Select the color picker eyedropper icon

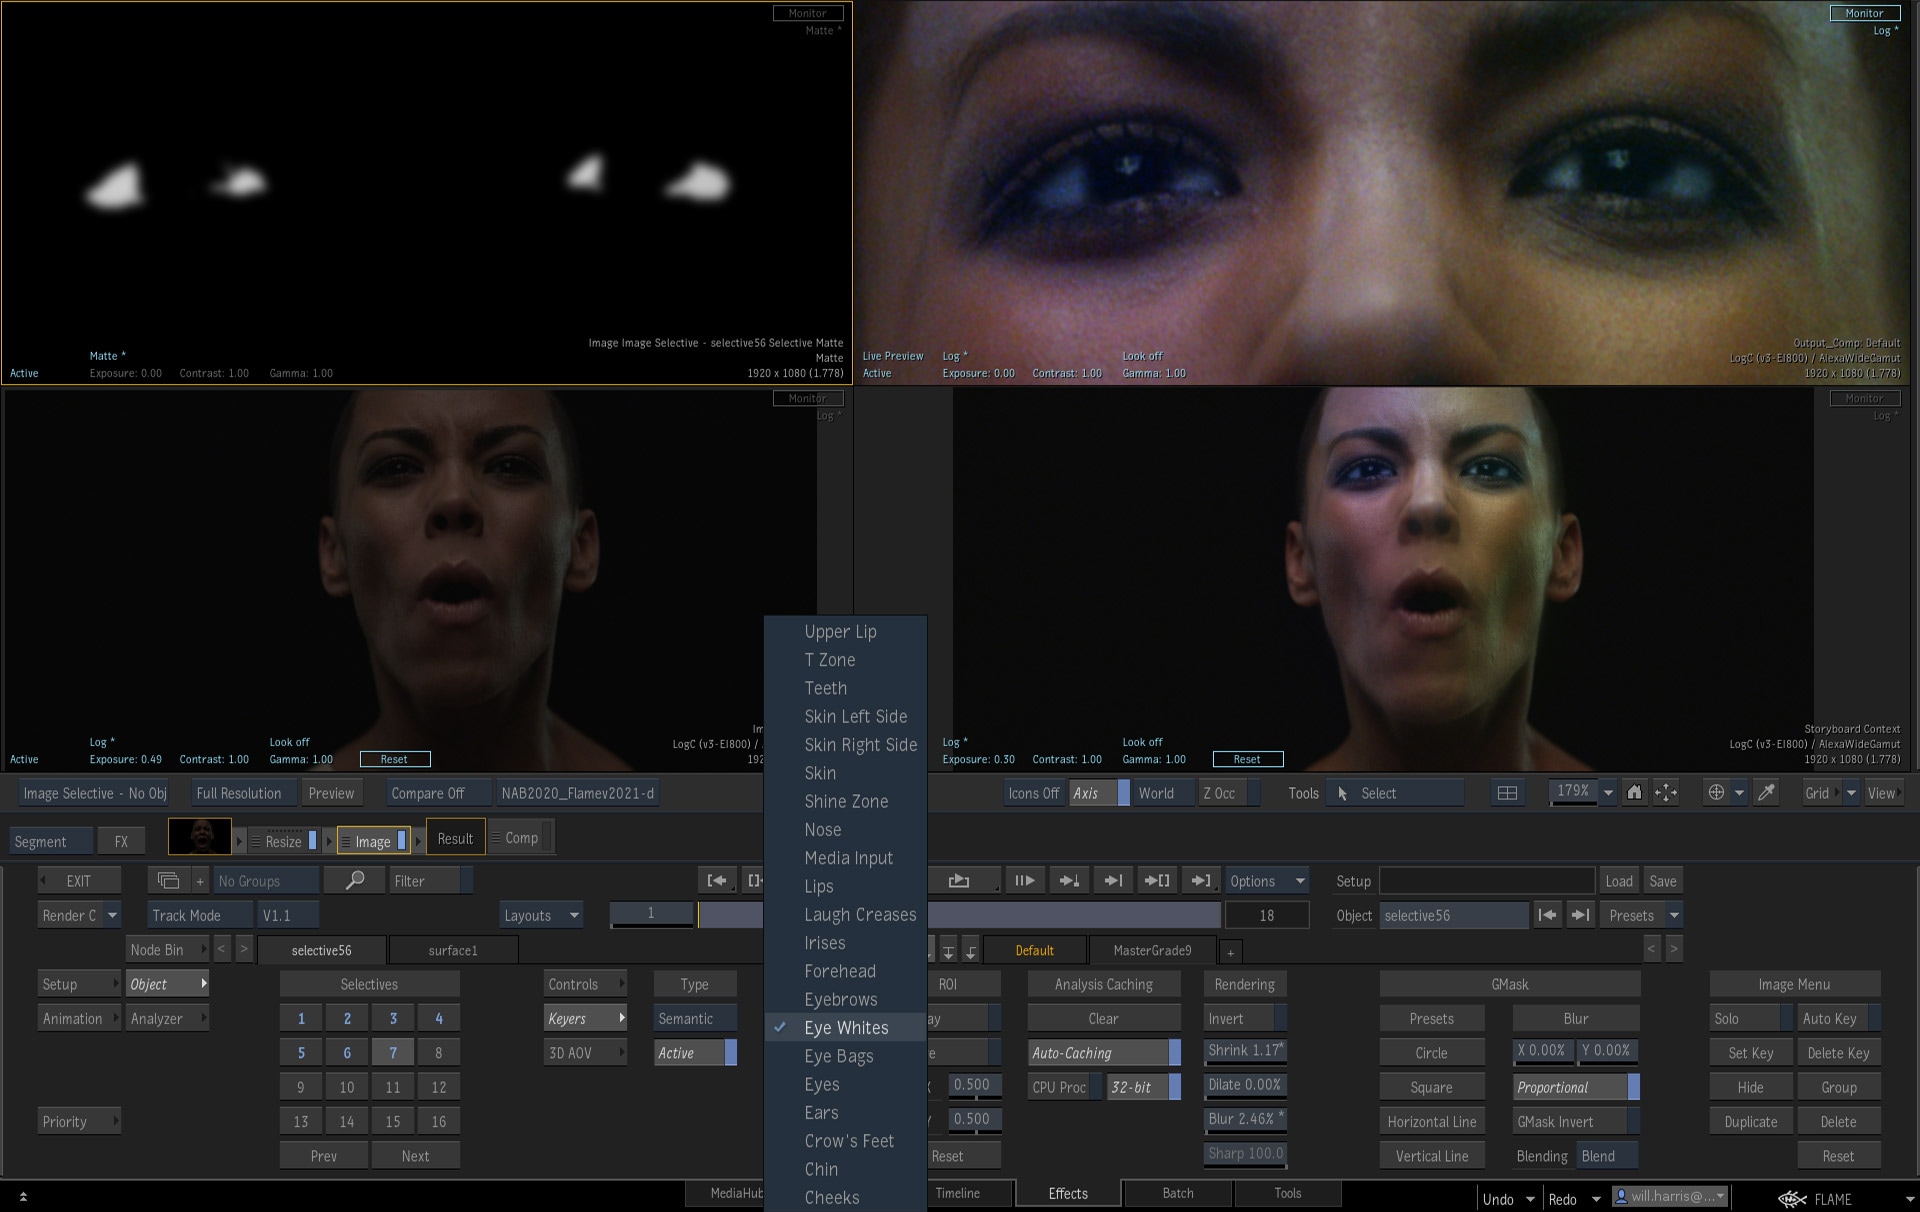click(x=1767, y=793)
